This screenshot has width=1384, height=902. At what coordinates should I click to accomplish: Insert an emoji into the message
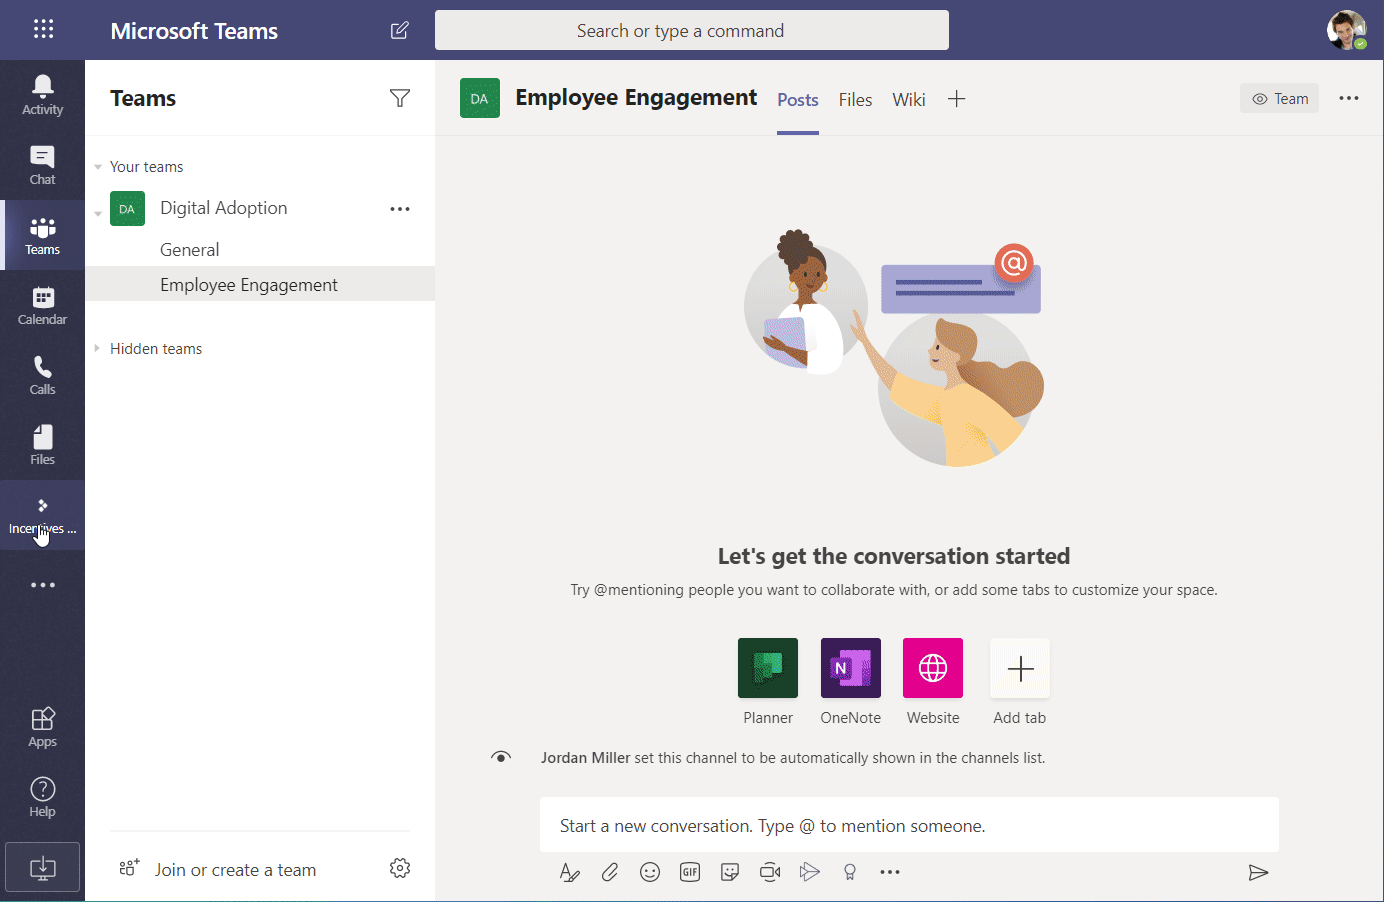pyautogui.click(x=649, y=871)
